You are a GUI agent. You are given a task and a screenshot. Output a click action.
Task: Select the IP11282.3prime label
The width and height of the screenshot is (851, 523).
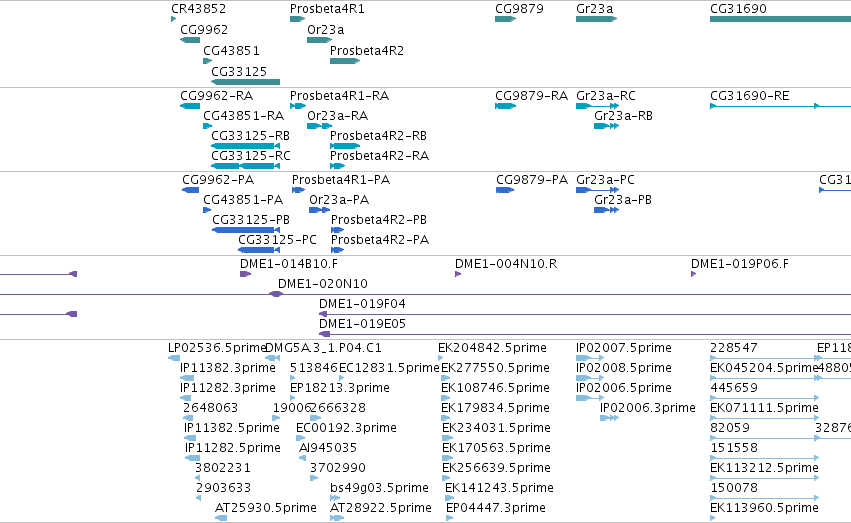pyautogui.click(x=228, y=388)
